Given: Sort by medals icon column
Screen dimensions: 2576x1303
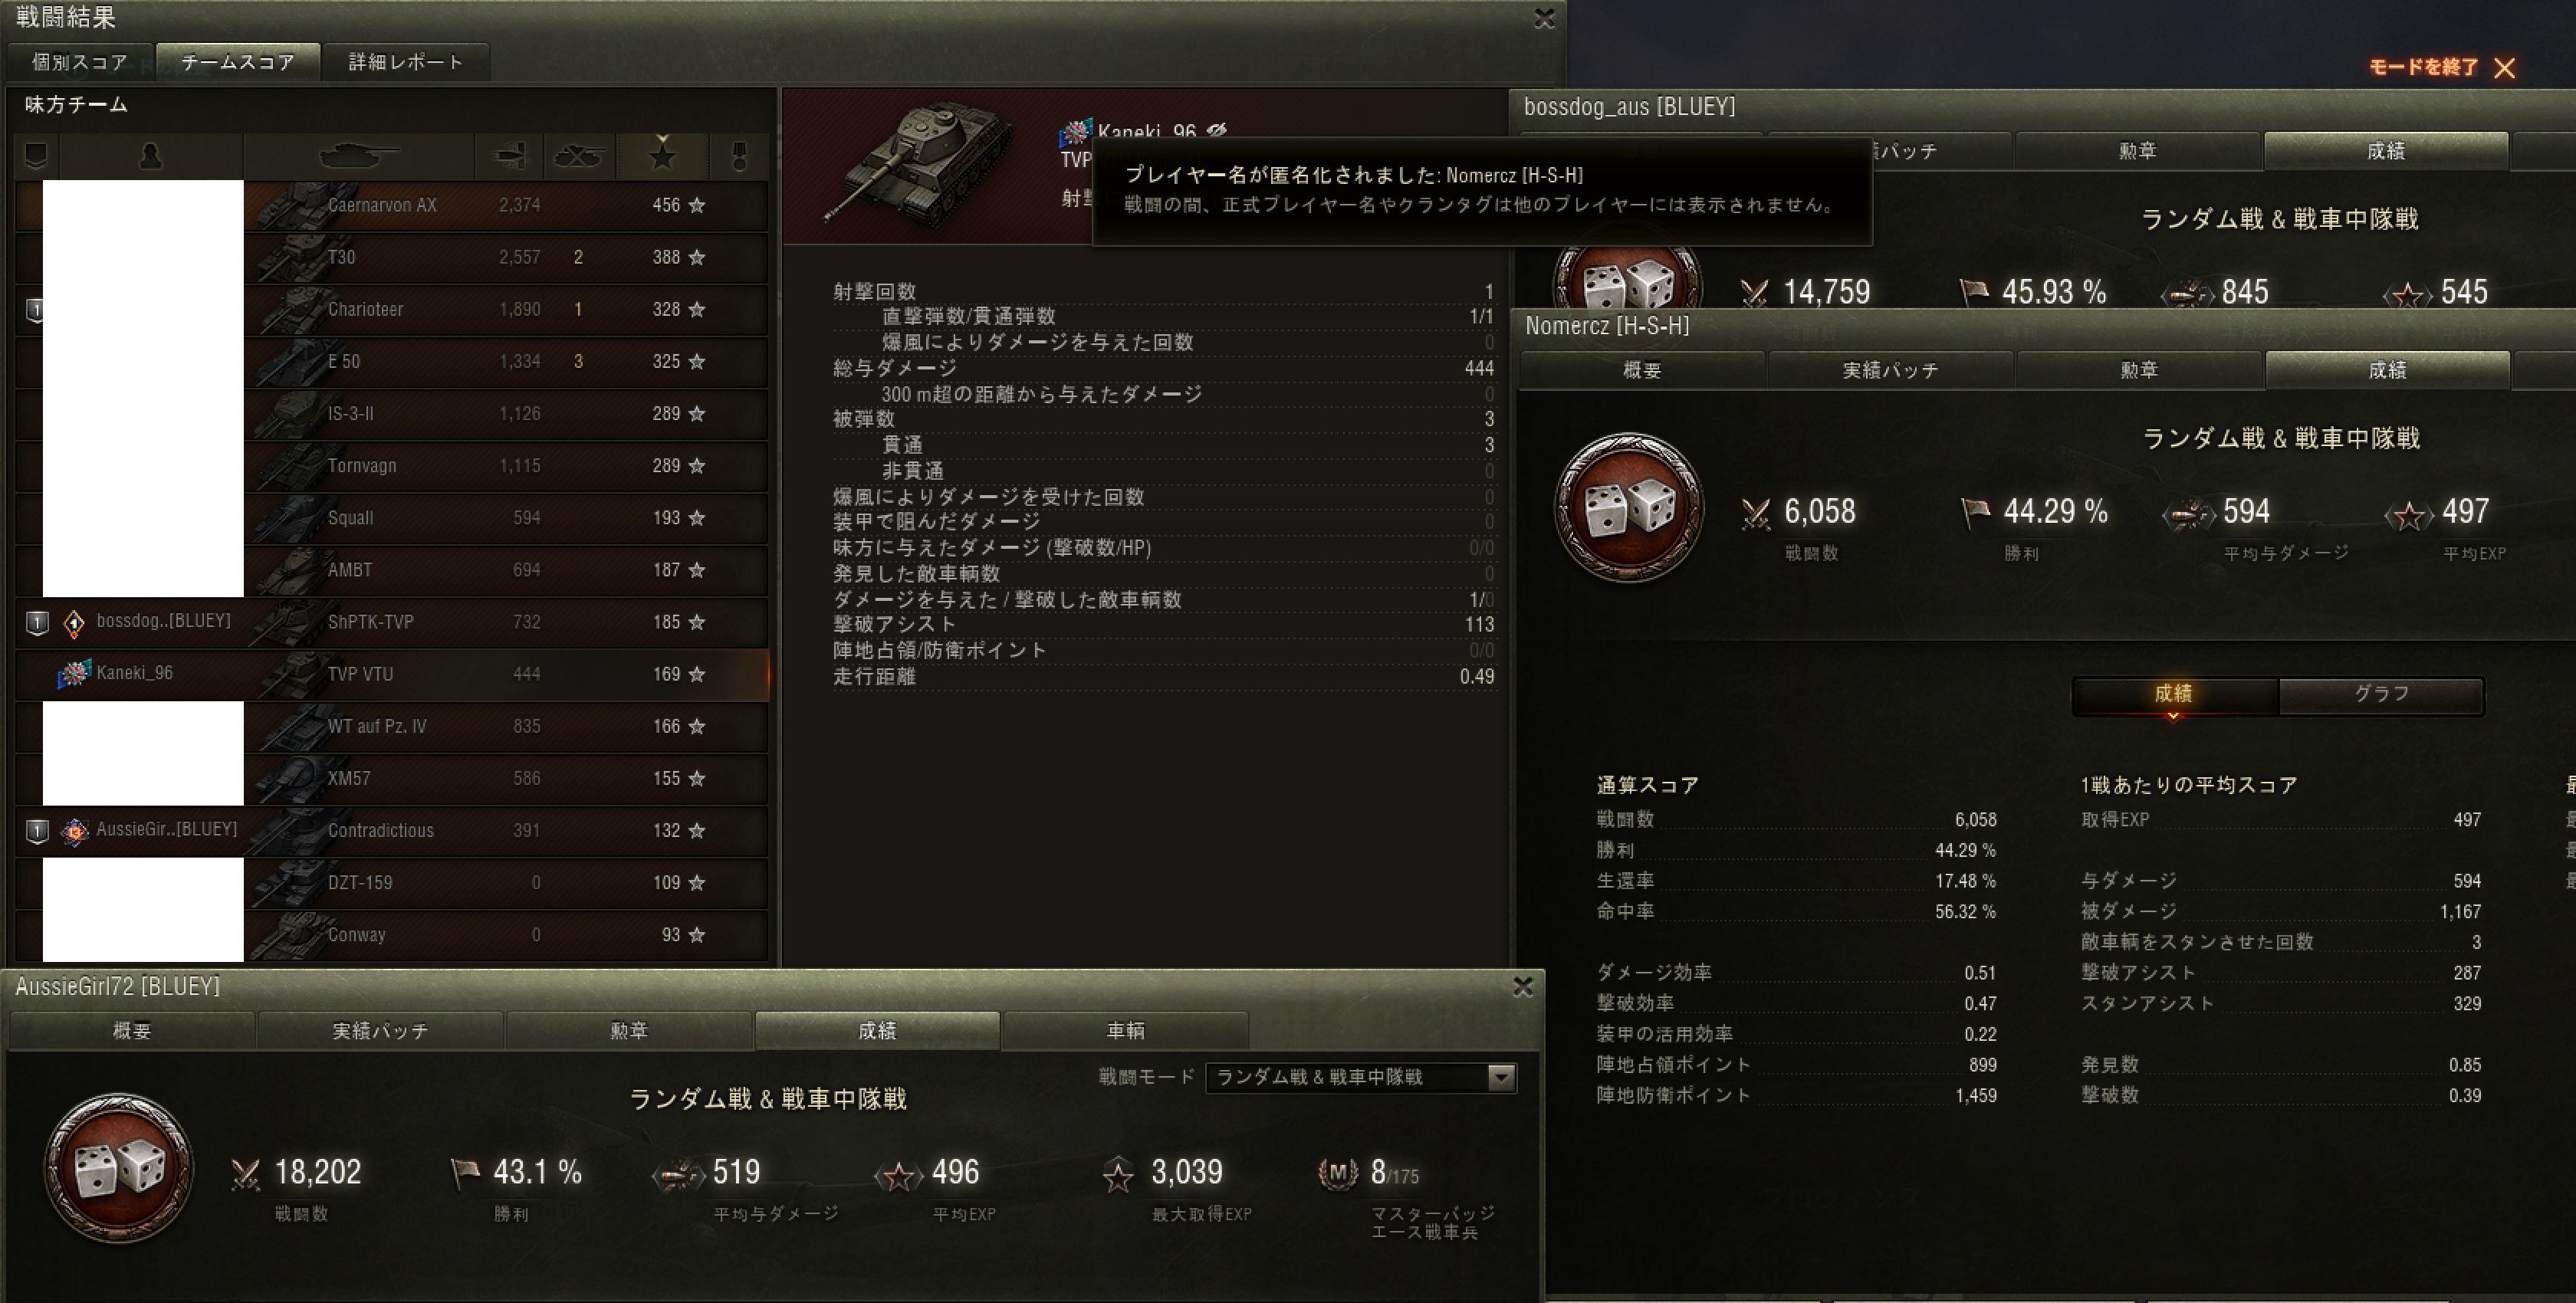Looking at the screenshot, I should point(739,156).
